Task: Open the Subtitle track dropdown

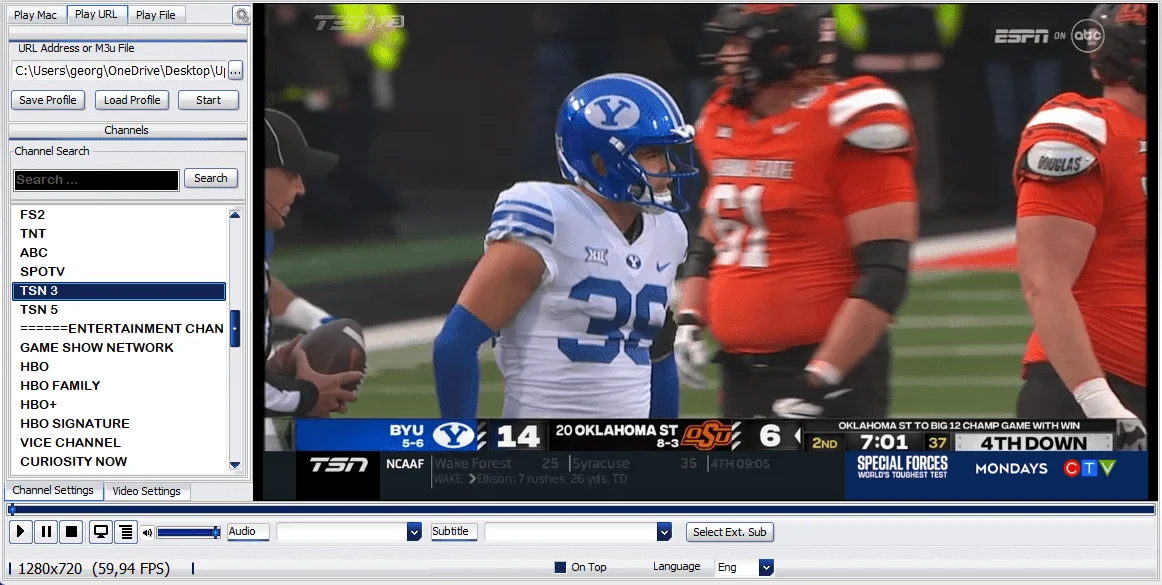Action: pos(664,532)
